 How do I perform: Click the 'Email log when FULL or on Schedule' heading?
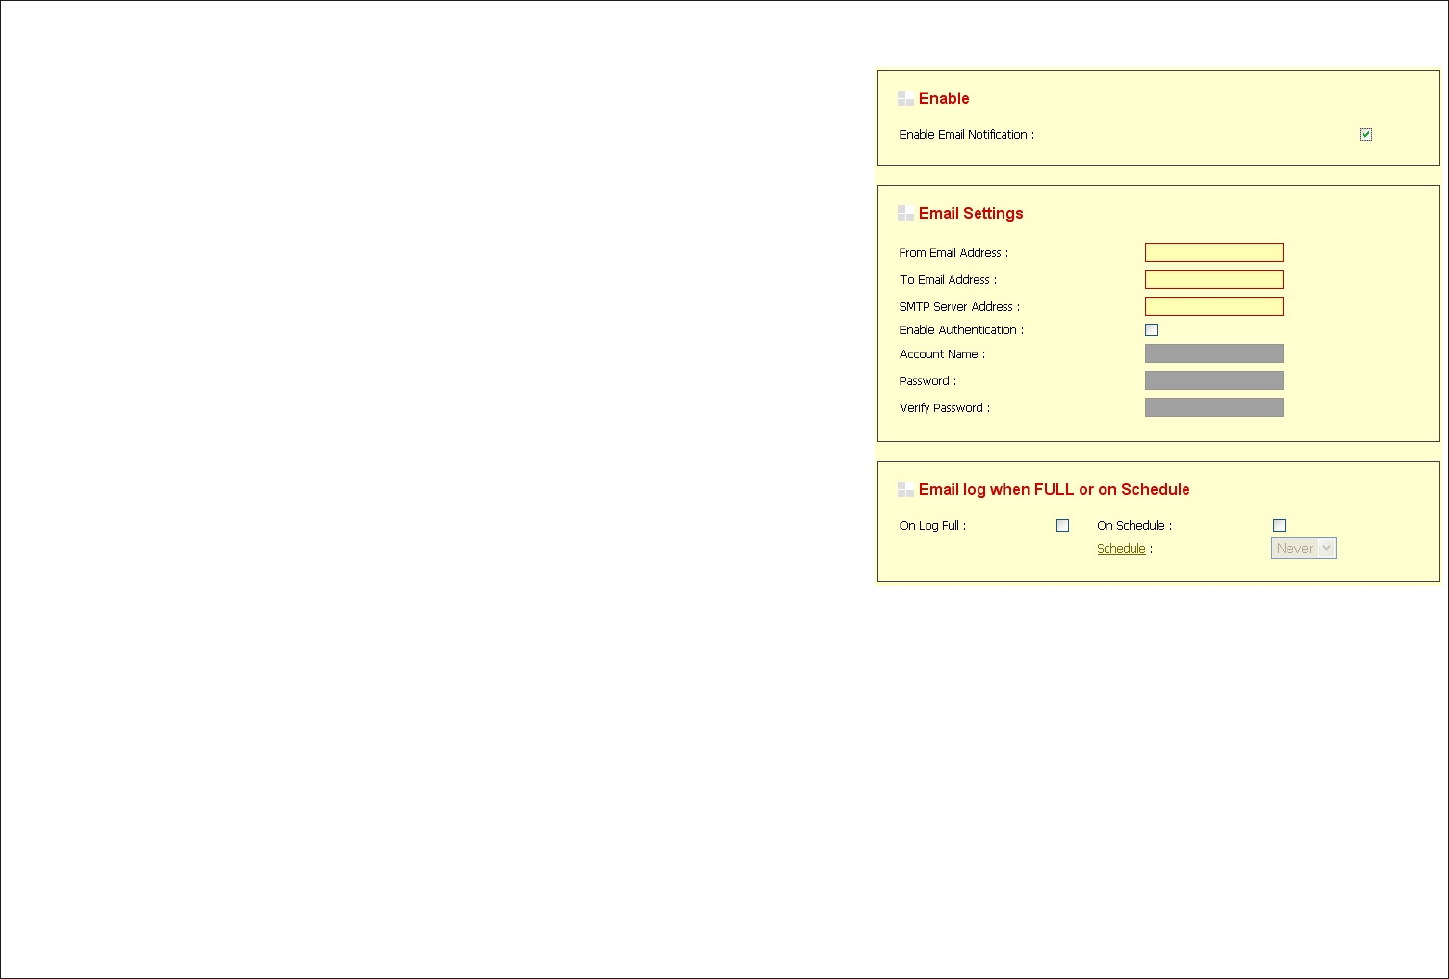tap(1054, 490)
